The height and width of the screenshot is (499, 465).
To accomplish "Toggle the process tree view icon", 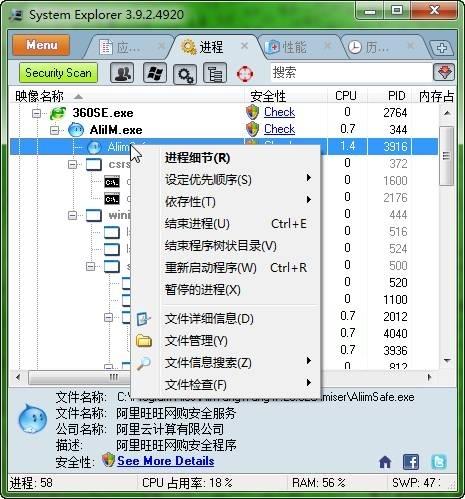I will tap(215, 73).
